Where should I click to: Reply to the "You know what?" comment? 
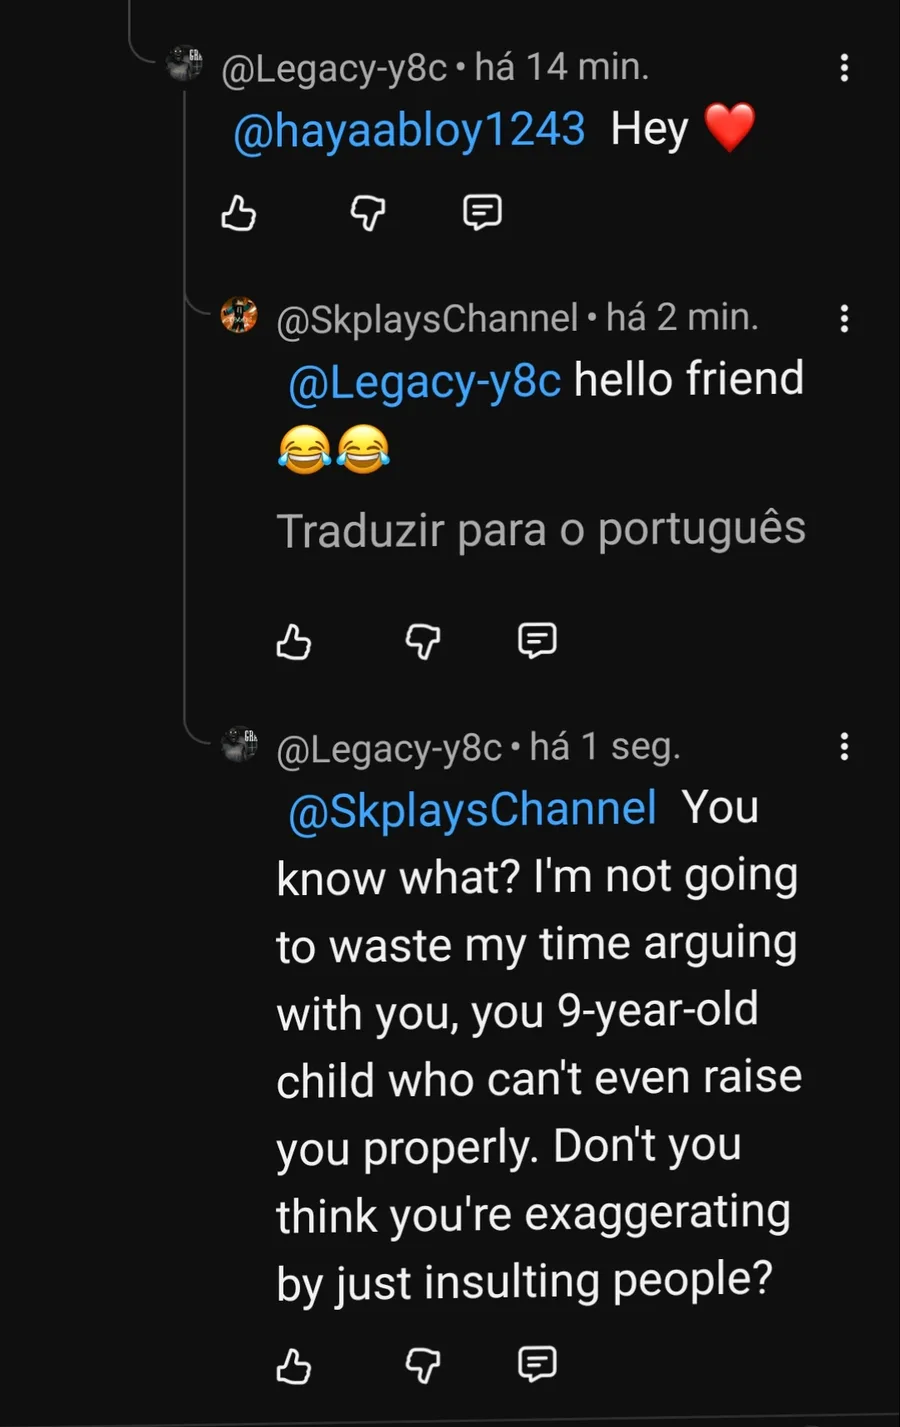(x=537, y=1364)
